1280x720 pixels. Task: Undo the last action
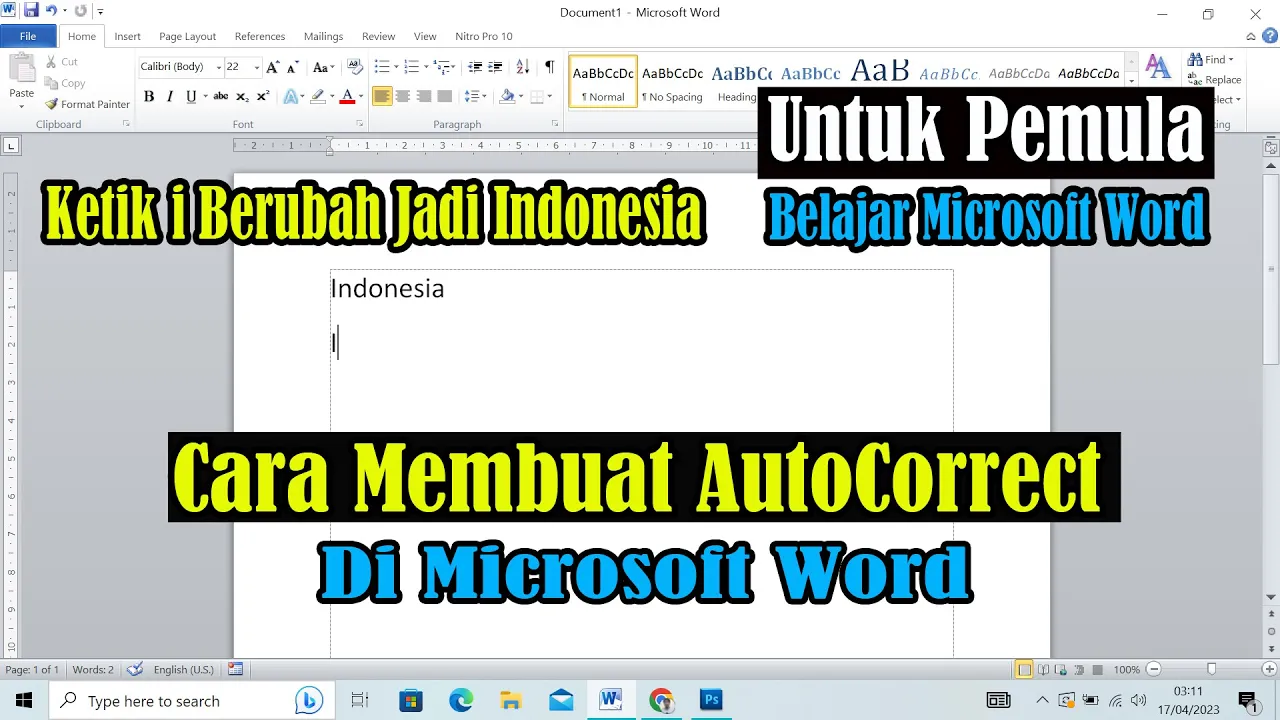[51, 11]
